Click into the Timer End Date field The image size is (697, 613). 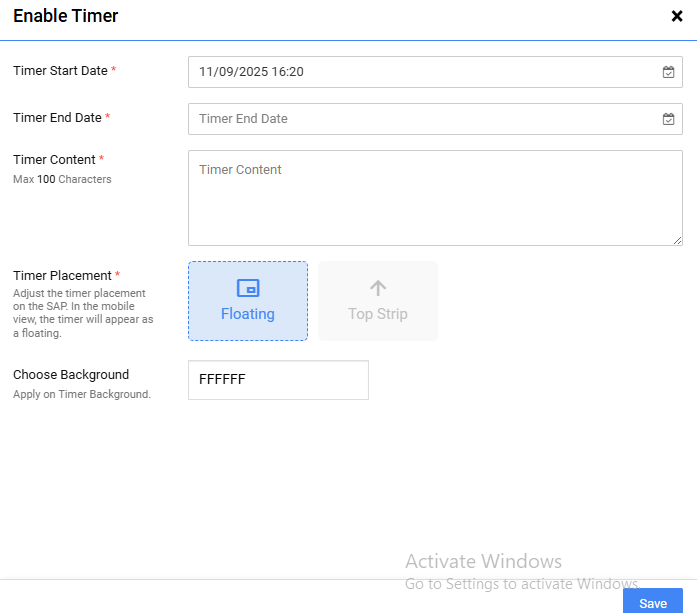420,119
